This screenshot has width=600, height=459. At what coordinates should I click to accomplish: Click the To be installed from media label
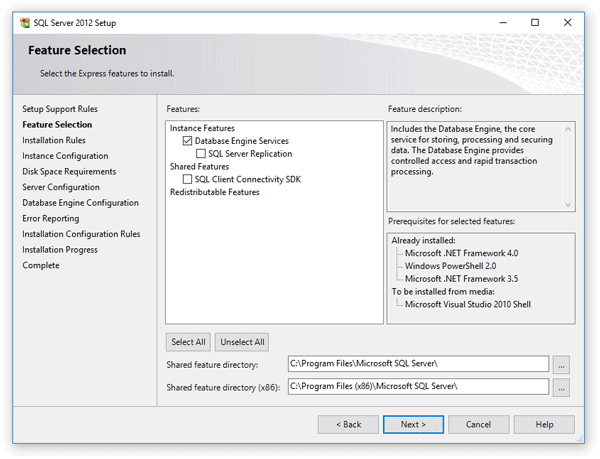[x=443, y=292]
